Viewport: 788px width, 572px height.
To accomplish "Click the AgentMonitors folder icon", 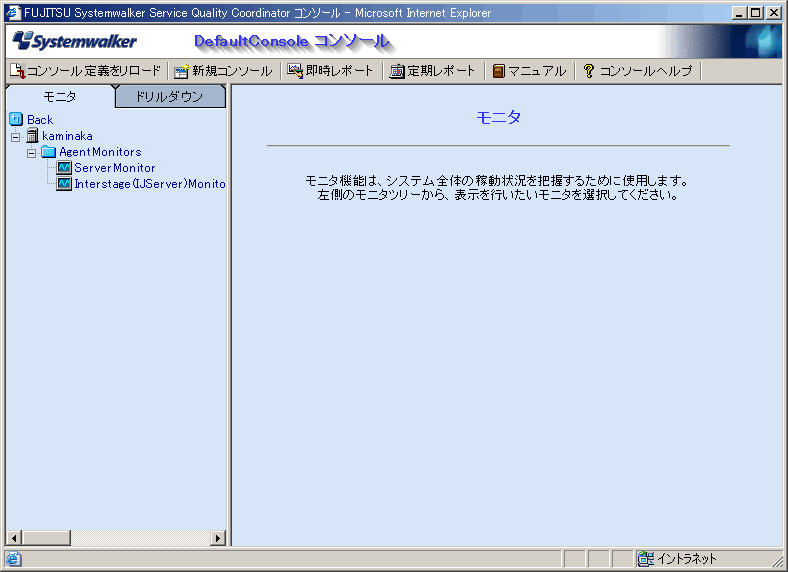I will coord(49,151).
